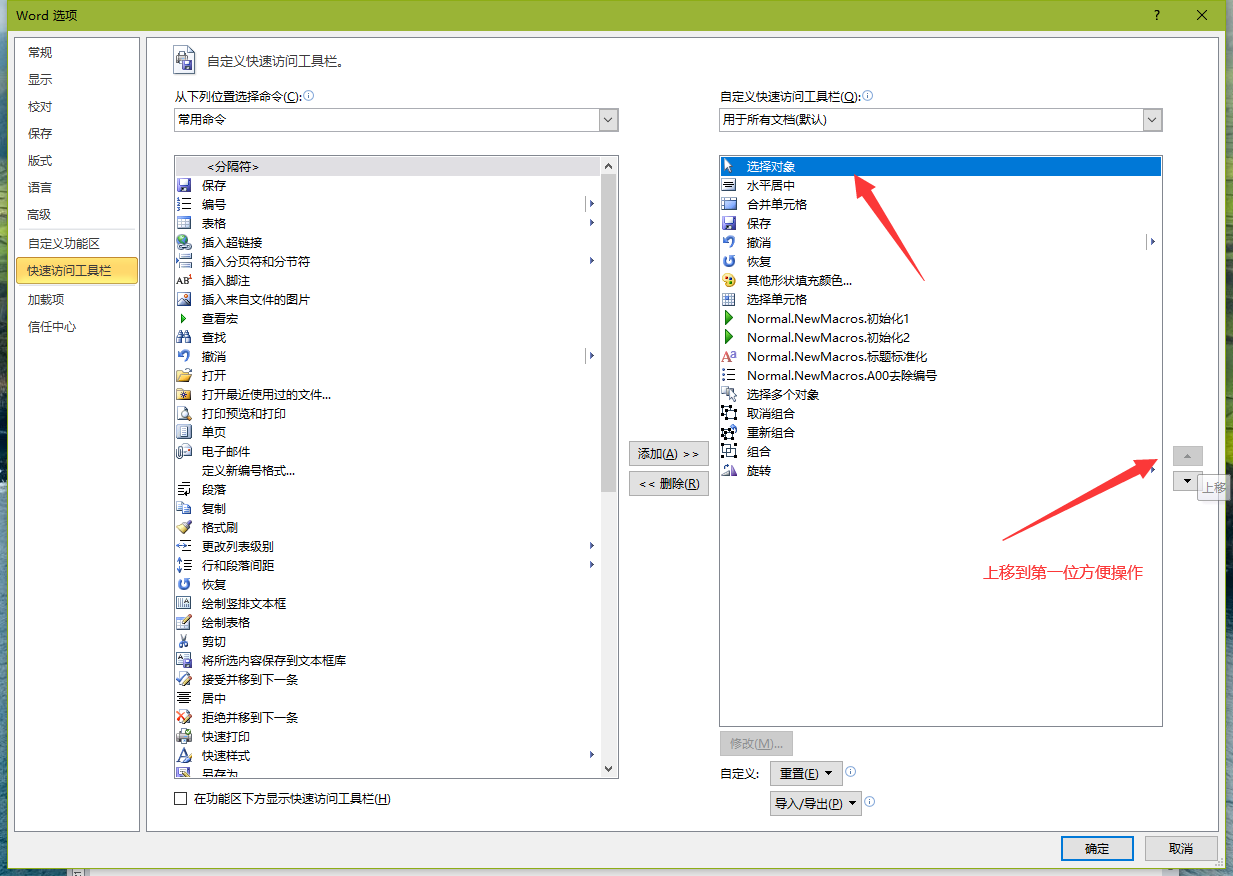Select the 重新组合 icon in right list
The width and height of the screenshot is (1233, 876).
(729, 432)
